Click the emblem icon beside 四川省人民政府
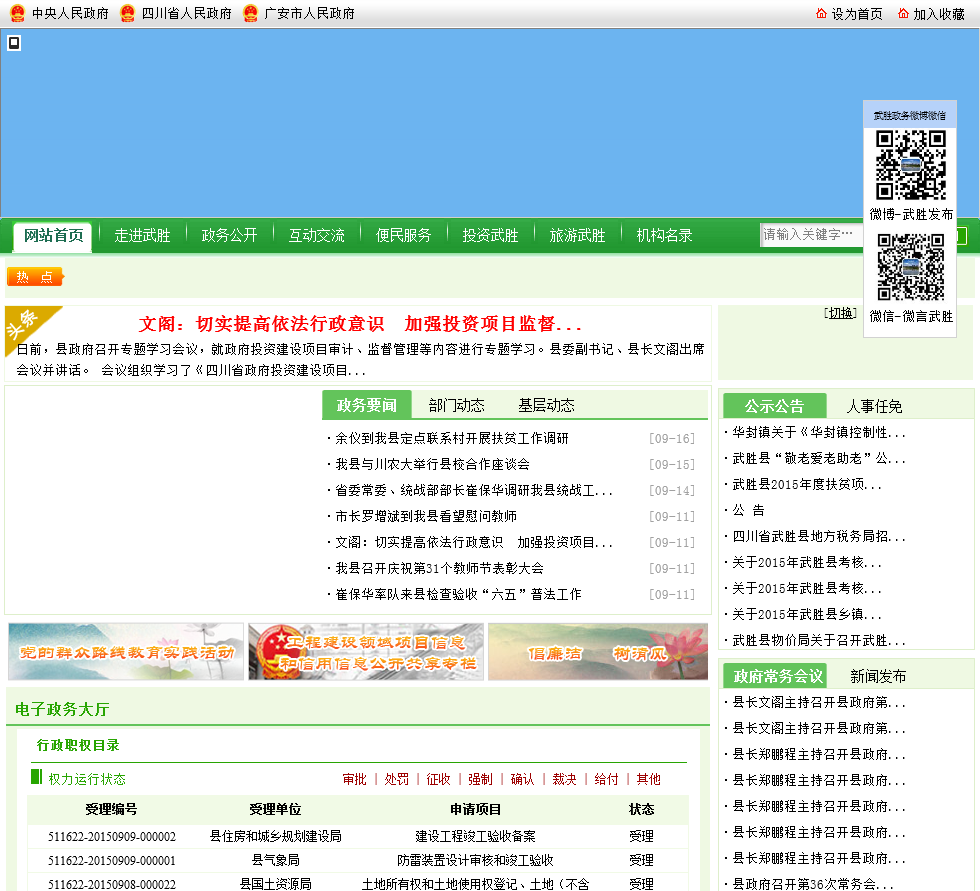This screenshot has width=980, height=891. click(127, 13)
